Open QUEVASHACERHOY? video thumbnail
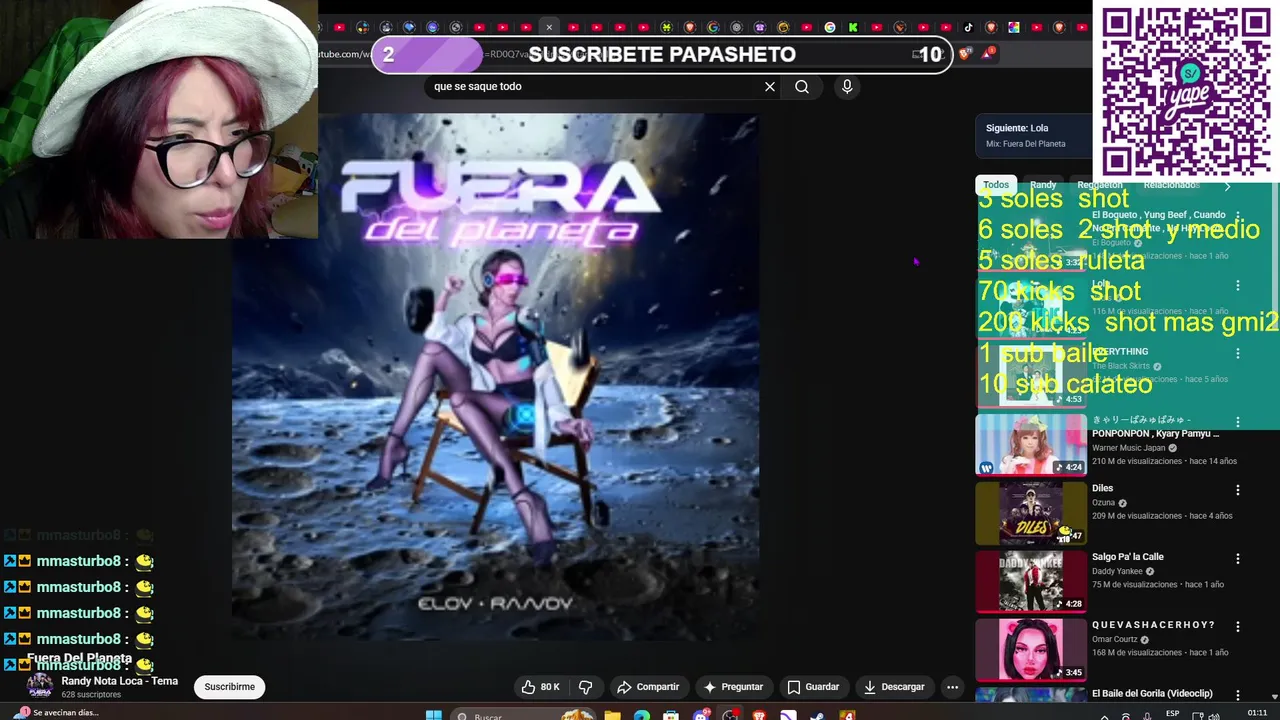Viewport: 1280px width, 720px height. 1031,649
